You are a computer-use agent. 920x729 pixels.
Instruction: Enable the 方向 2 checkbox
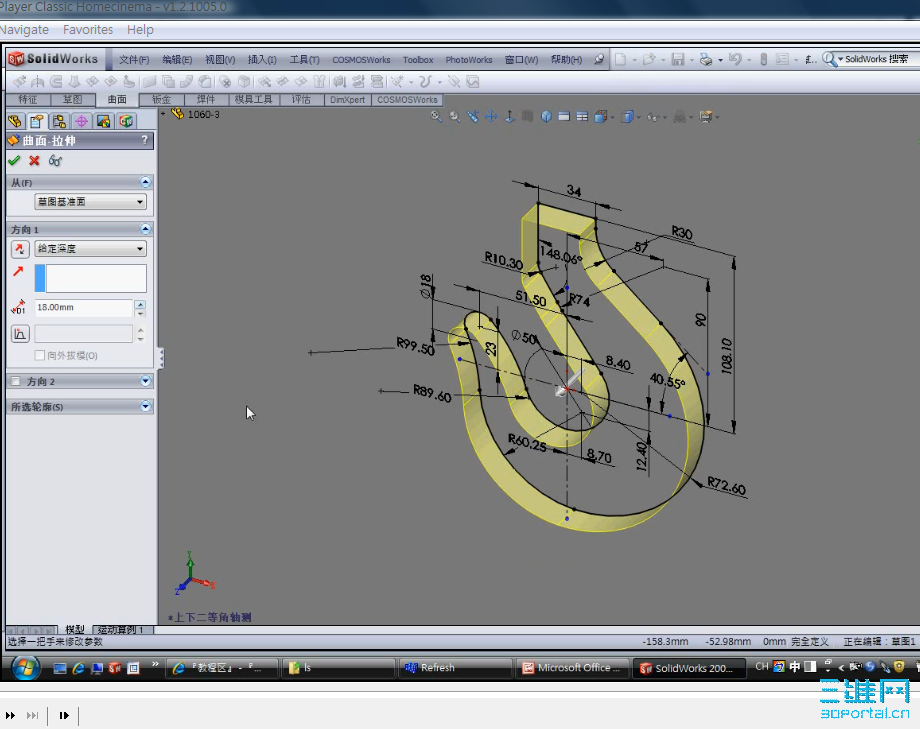pos(16,382)
